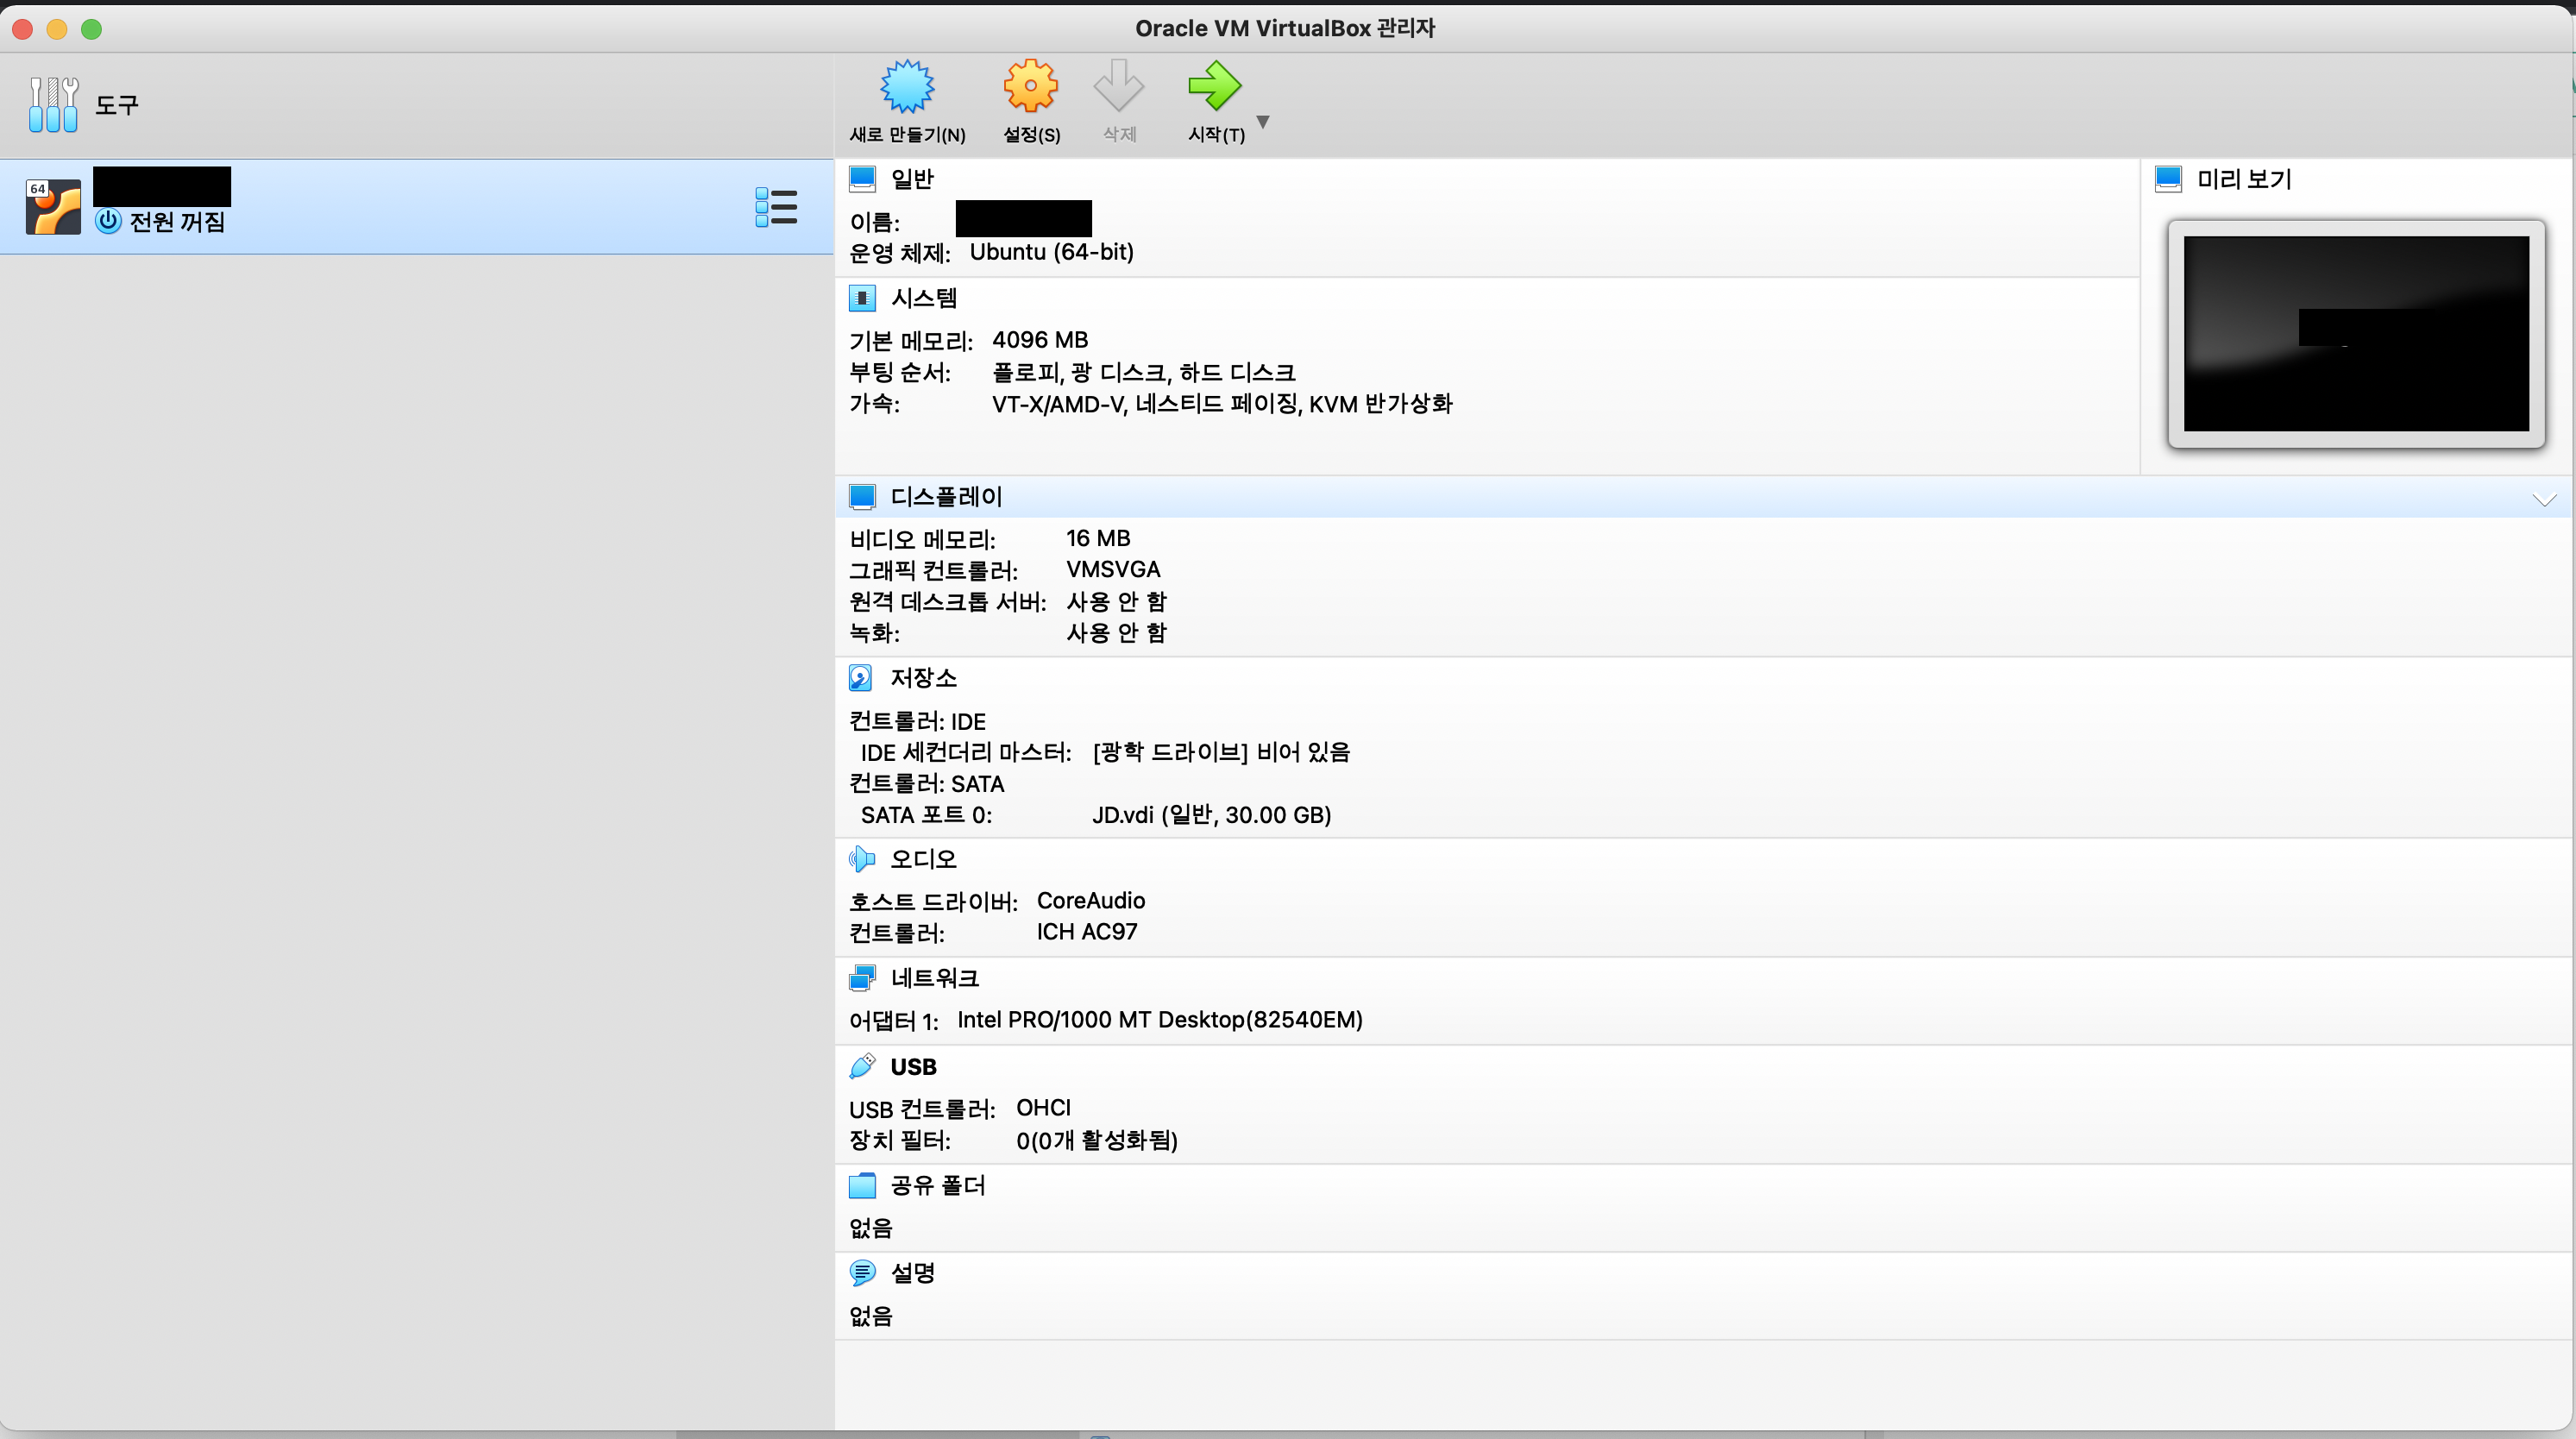Click the 일반 section header
Image resolution: width=2576 pixels, height=1439 pixels.
pyautogui.click(x=911, y=179)
